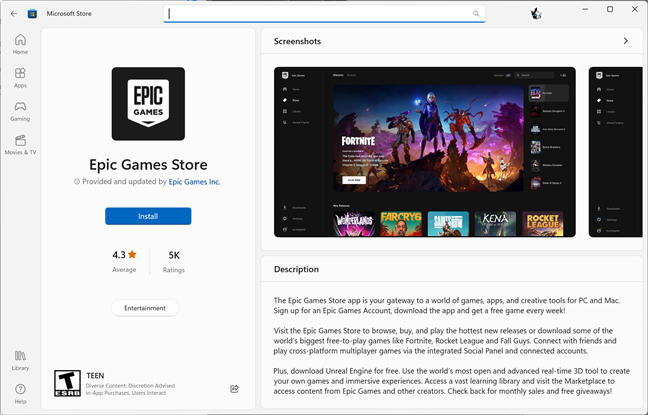Viewport: 648px width, 415px height.
Task: Share the app with the share icon
Action: click(x=234, y=389)
